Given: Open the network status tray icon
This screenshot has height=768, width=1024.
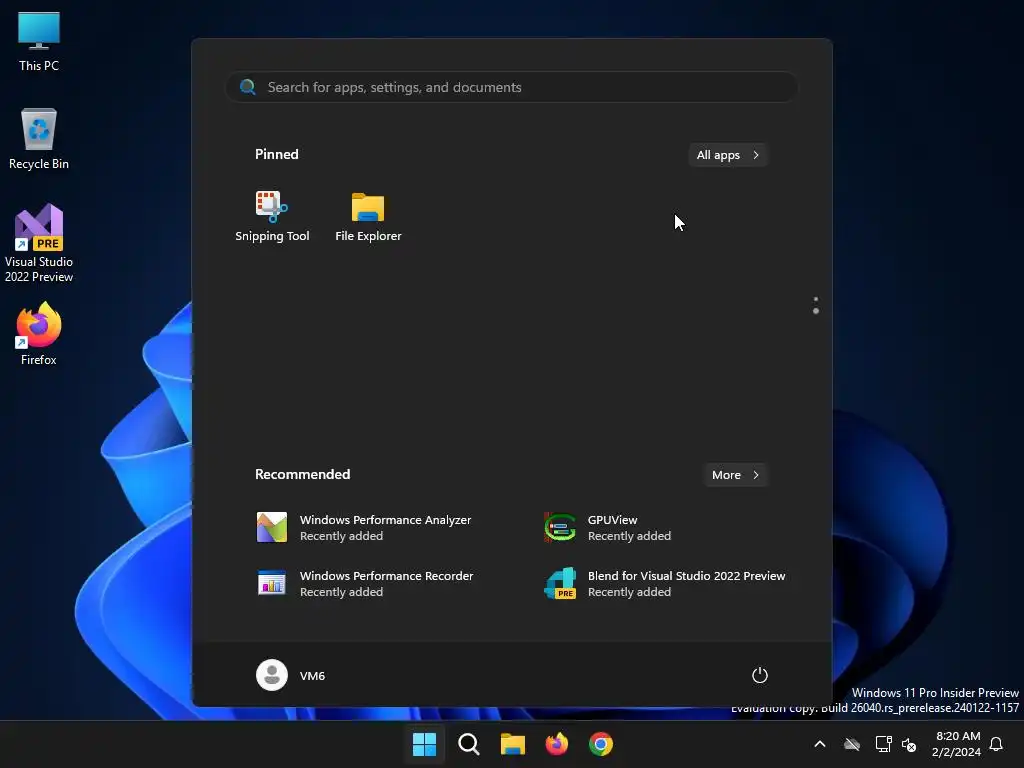Looking at the screenshot, I should [883, 744].
